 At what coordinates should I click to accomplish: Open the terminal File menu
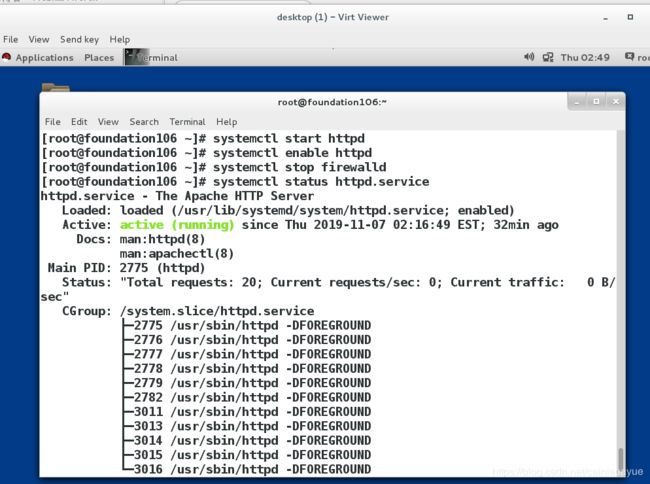point(53,122)
